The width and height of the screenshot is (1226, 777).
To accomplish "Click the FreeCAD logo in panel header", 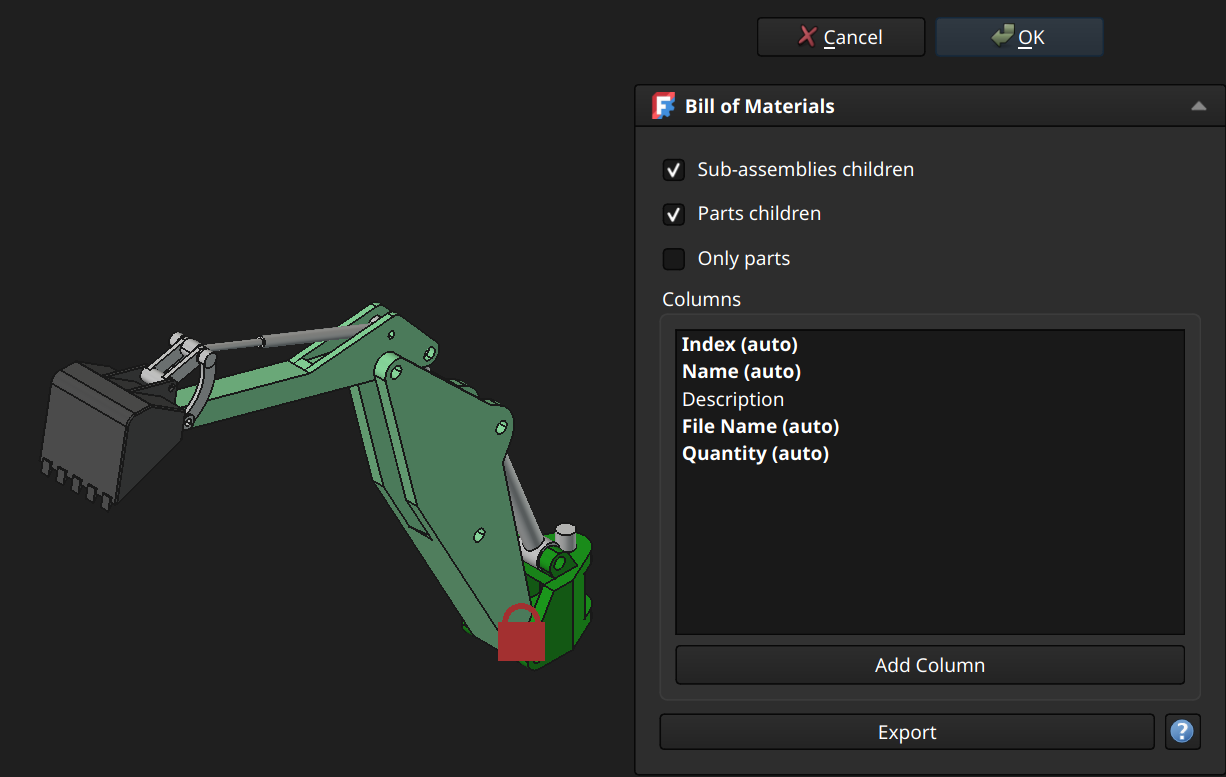I will pyautogui.click(x=663, y=106).
